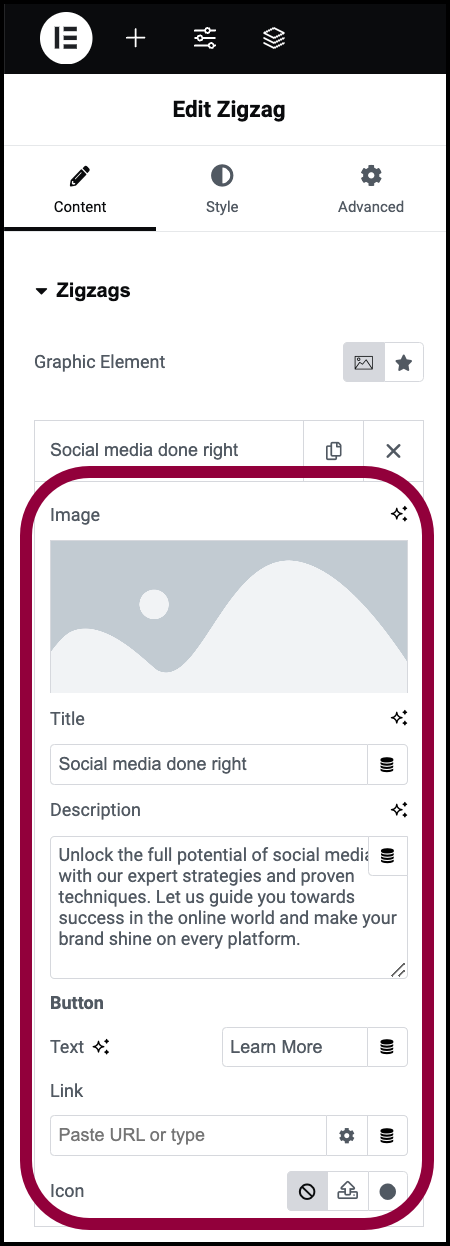450x1246 pixels.
Task: Switch to the Advanced tab
Action: pyautogui.click(x=371, y=190)
